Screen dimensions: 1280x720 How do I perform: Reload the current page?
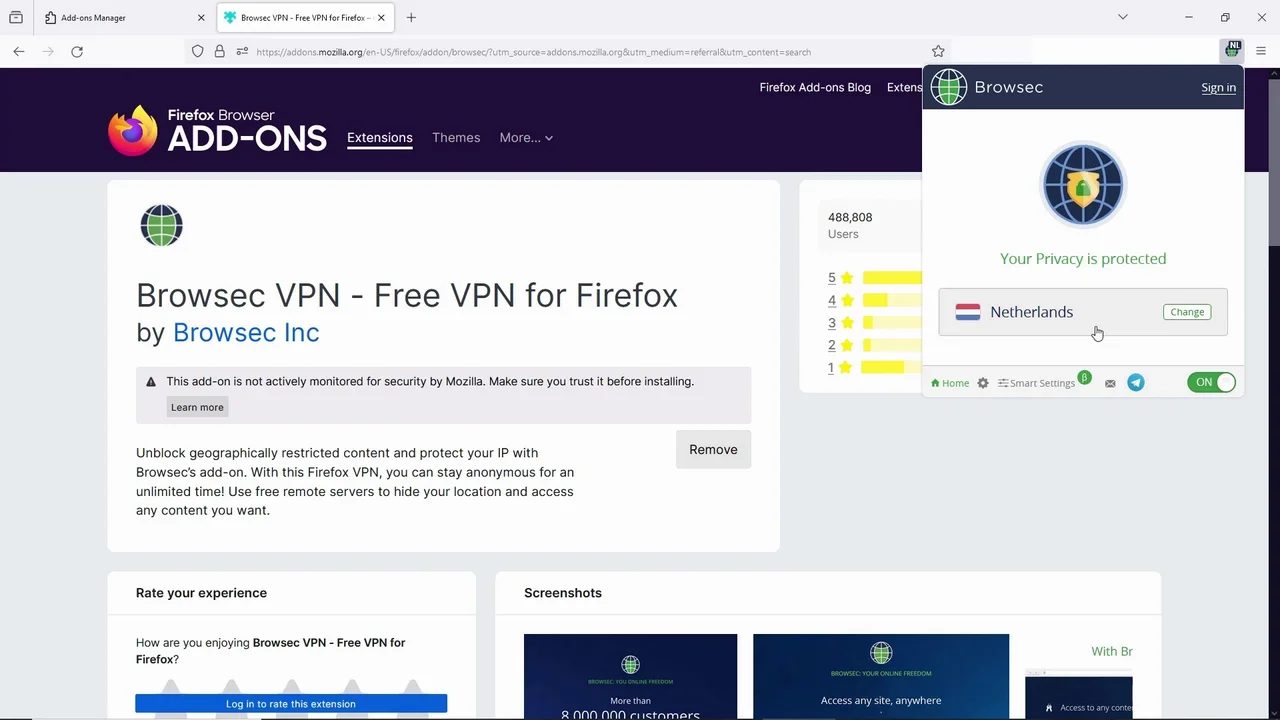point(77,51)
